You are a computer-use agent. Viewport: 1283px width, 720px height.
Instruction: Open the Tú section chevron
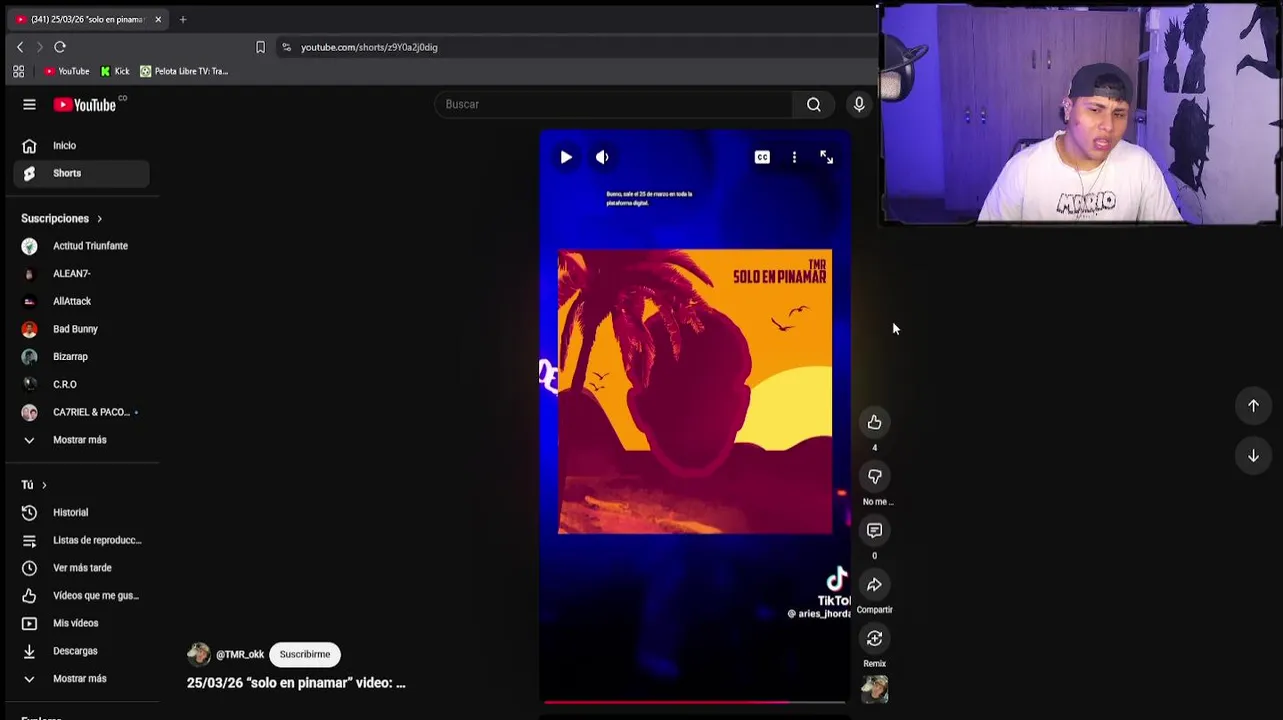point(43,485)
